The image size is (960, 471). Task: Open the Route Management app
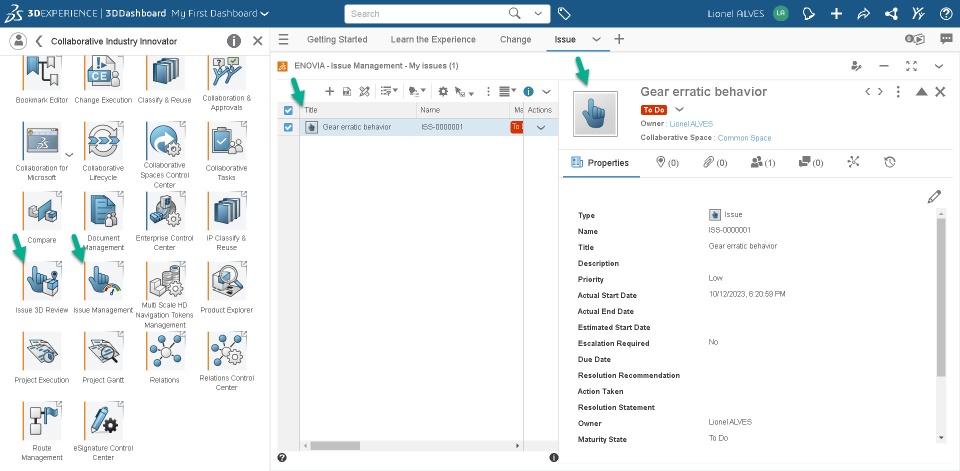point(42,421)
